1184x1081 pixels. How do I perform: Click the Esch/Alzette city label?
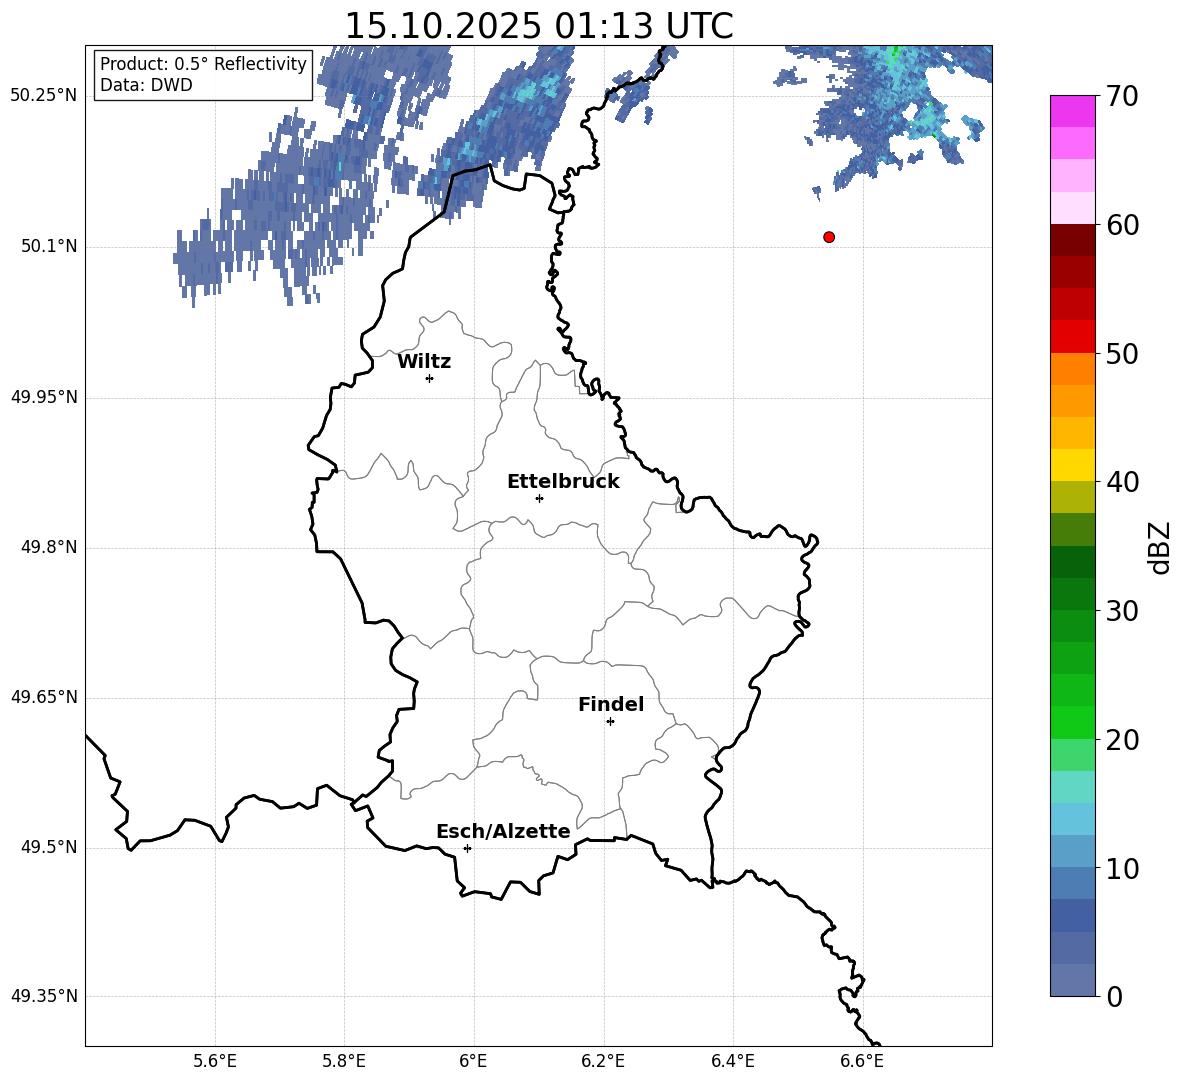[x=503, y=831]
